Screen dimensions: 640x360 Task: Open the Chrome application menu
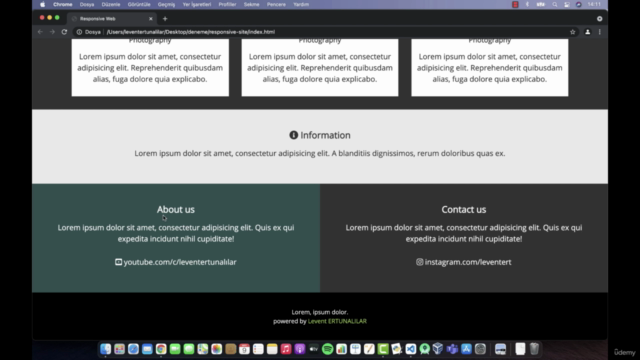pos(62,4)
